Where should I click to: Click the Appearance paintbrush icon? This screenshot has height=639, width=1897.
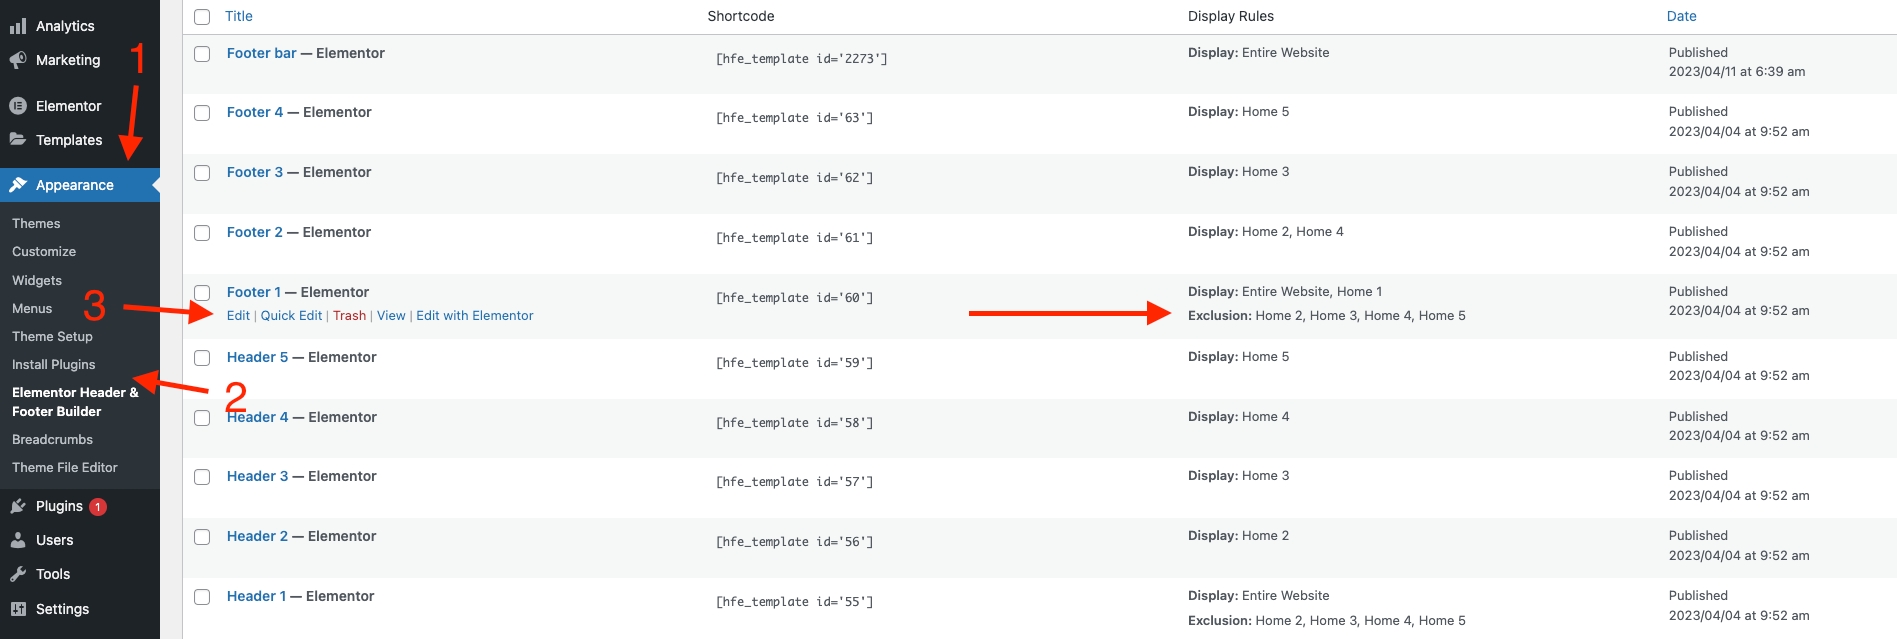(x=18, y=185)
